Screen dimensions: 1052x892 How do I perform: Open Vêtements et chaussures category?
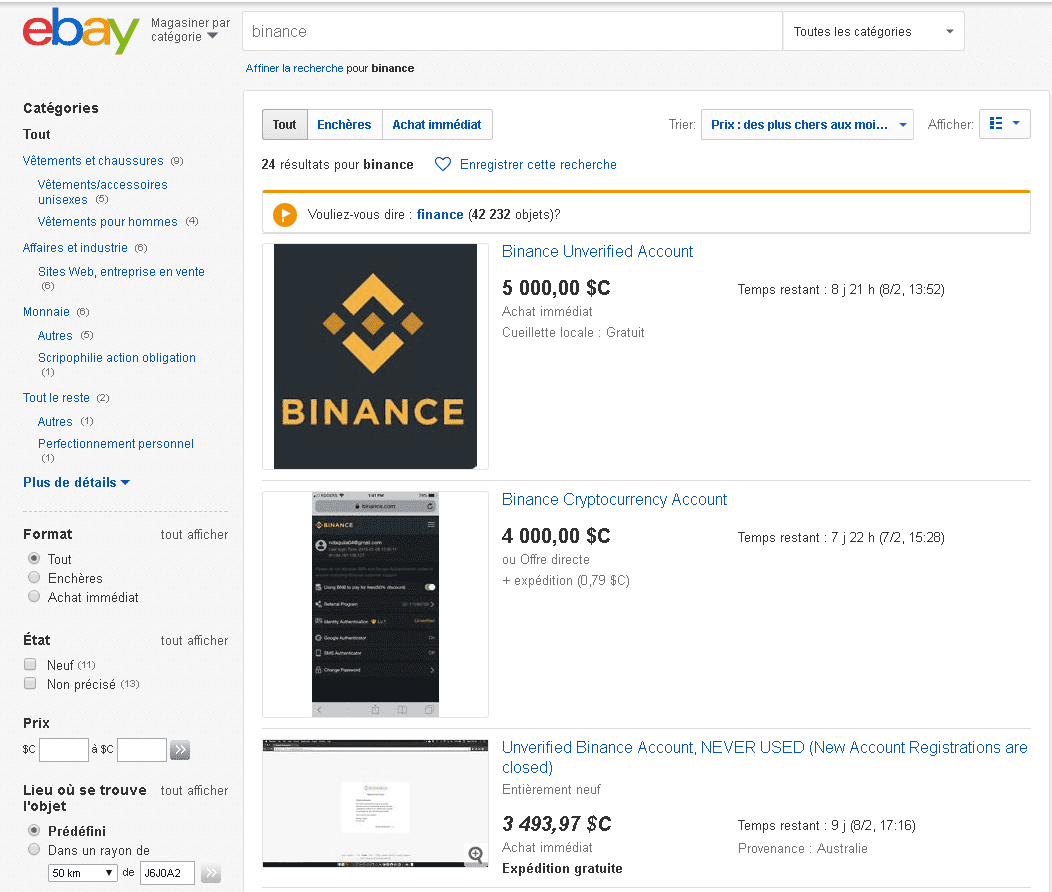coord(93,161)
